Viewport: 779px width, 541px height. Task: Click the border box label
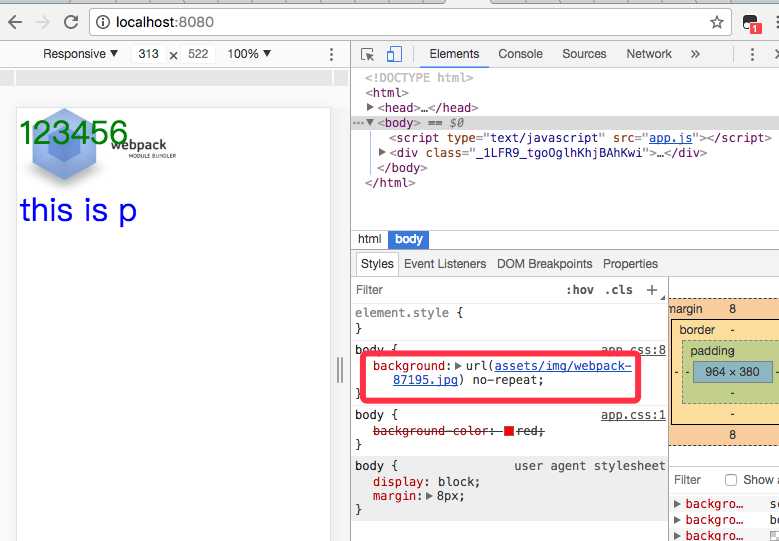[x=697, y=330]
